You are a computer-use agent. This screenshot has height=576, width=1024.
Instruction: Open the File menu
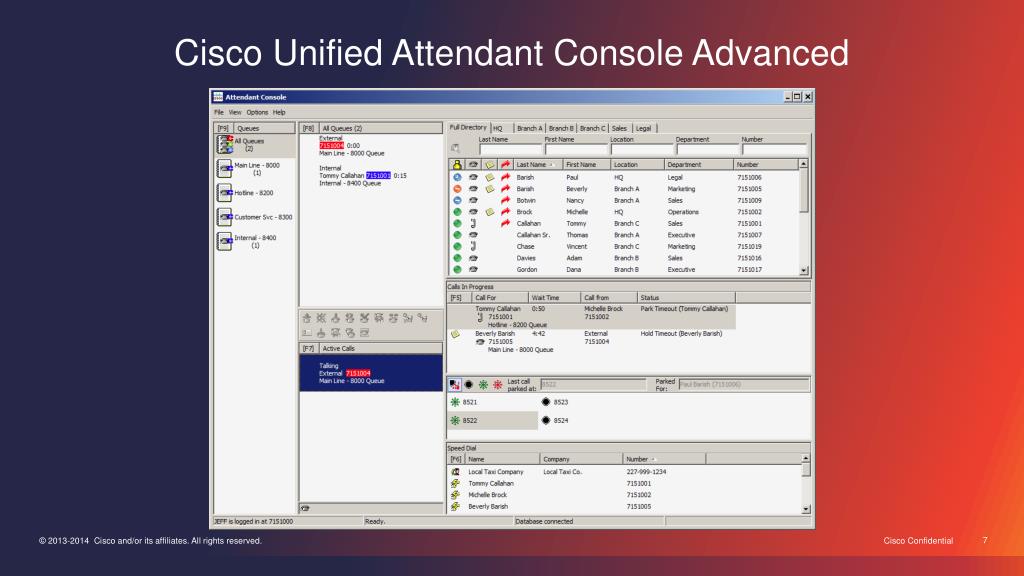(x=219, y=112)
